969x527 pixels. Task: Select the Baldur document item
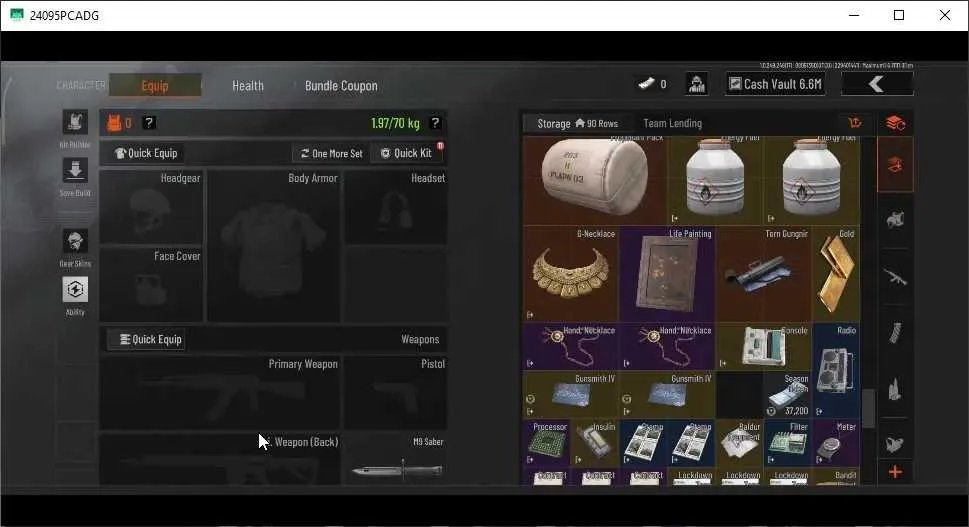(x=740, y=443)
